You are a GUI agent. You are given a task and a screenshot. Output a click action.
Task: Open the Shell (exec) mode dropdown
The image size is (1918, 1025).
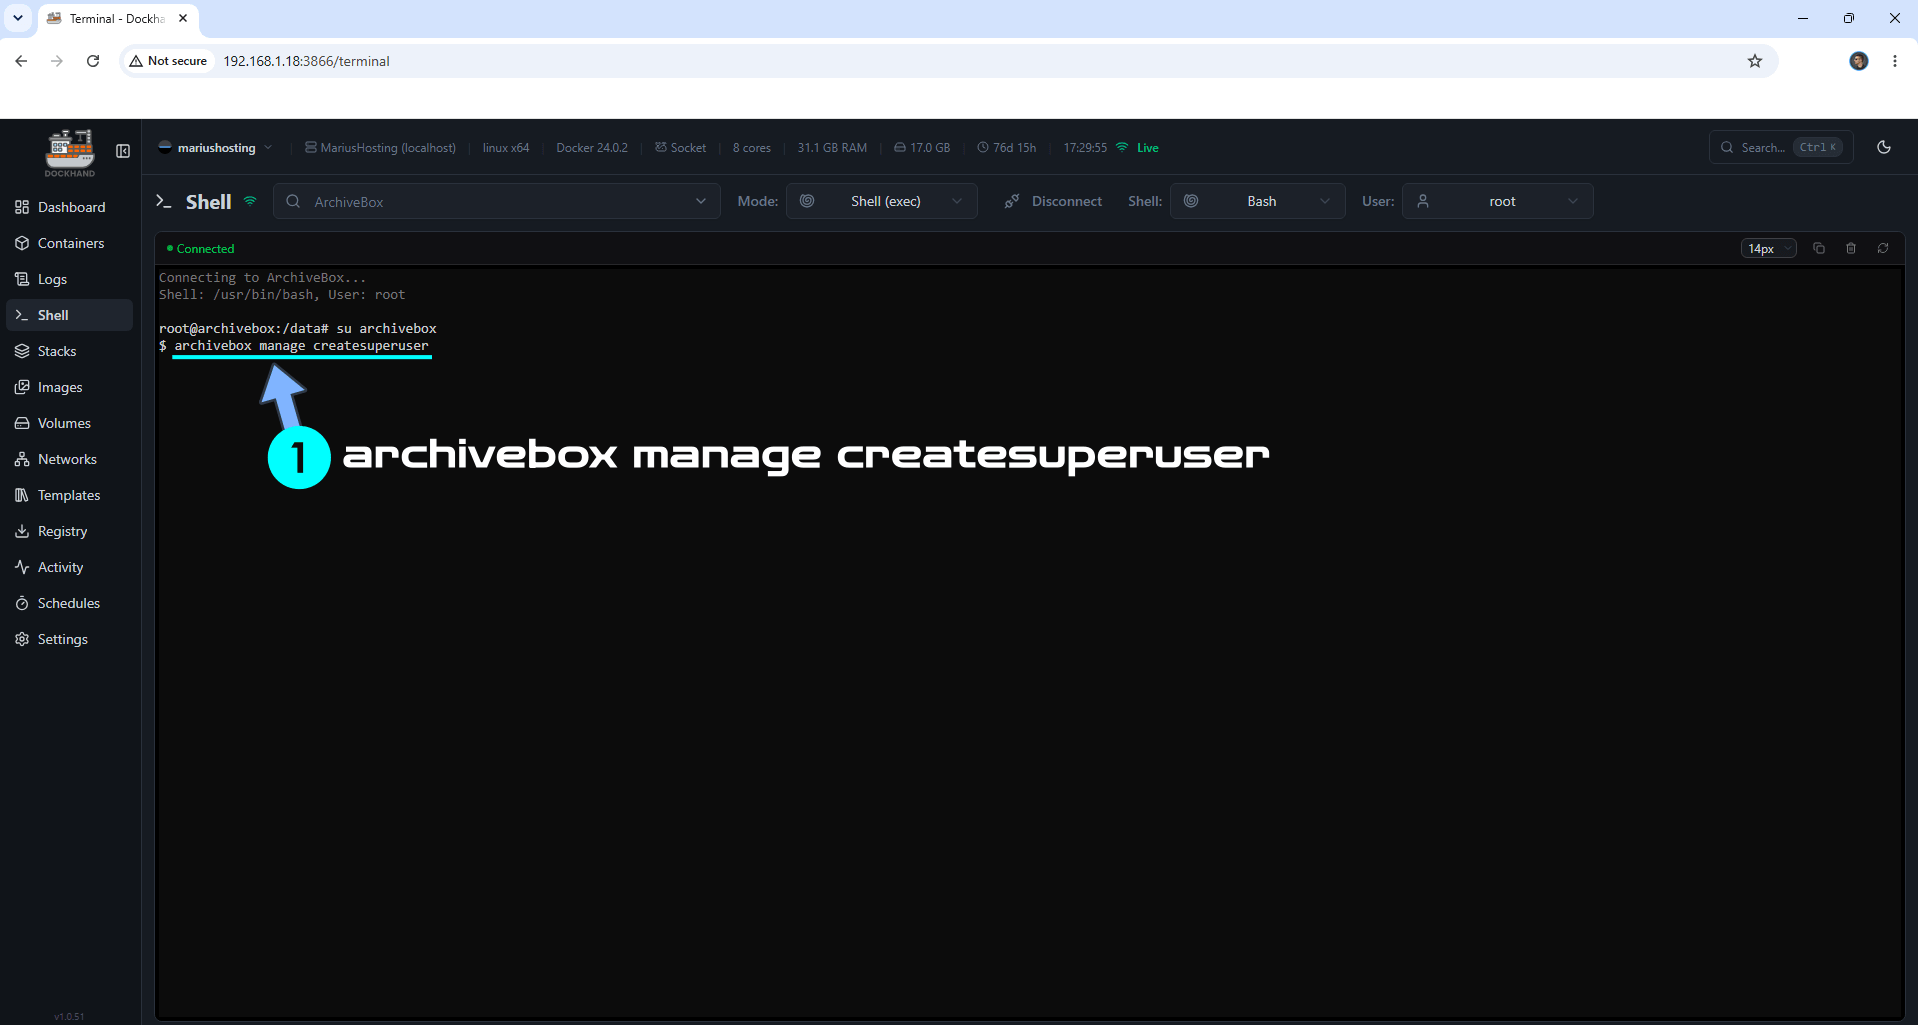pos(882,201)
